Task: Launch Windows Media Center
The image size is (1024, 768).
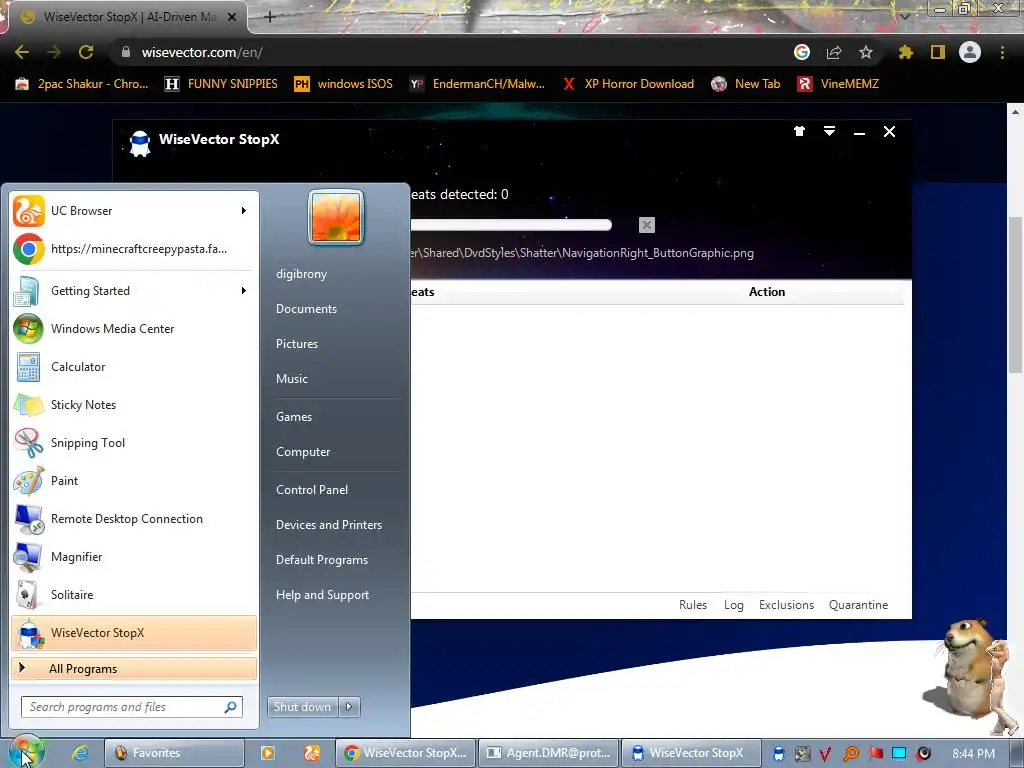Action: pyautogui.click(x=134, y=328)
